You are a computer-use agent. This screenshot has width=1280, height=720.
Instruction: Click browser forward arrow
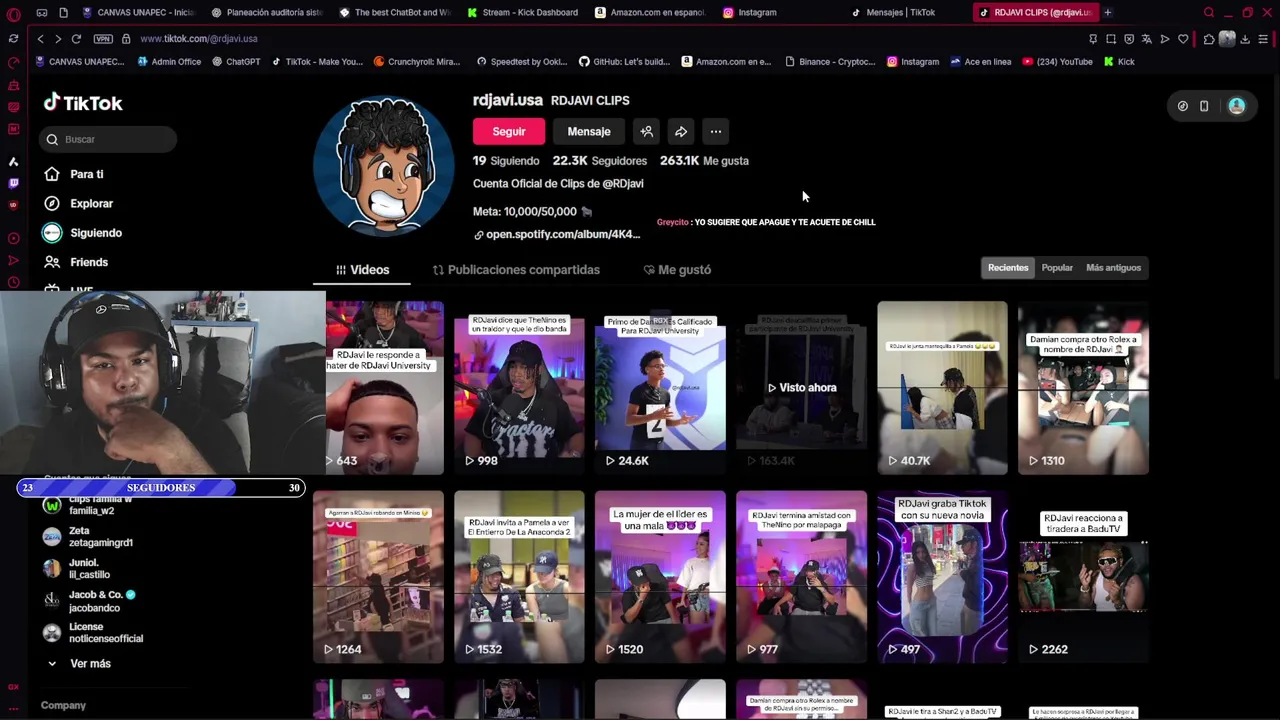[58, 38]
